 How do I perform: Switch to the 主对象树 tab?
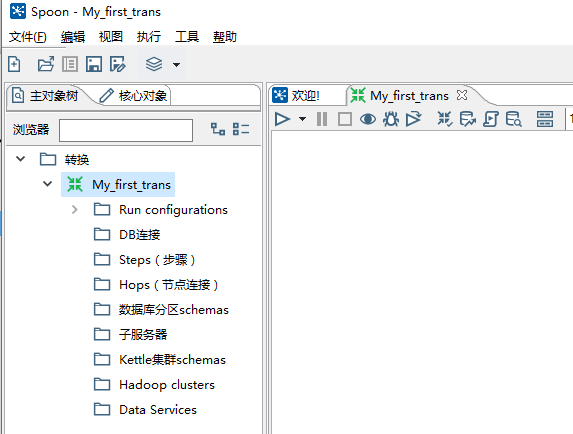coord(46,96)
